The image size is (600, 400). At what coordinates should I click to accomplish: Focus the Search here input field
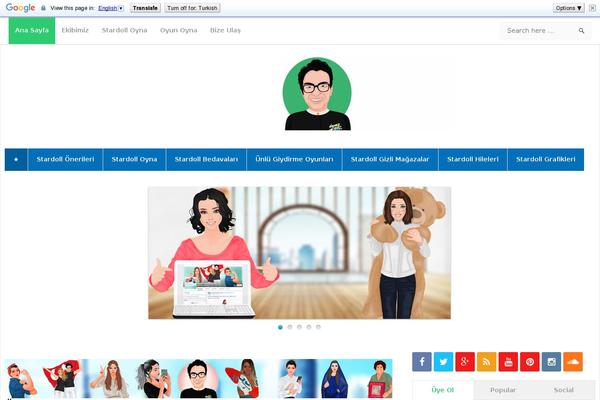(x=540, y=31)
